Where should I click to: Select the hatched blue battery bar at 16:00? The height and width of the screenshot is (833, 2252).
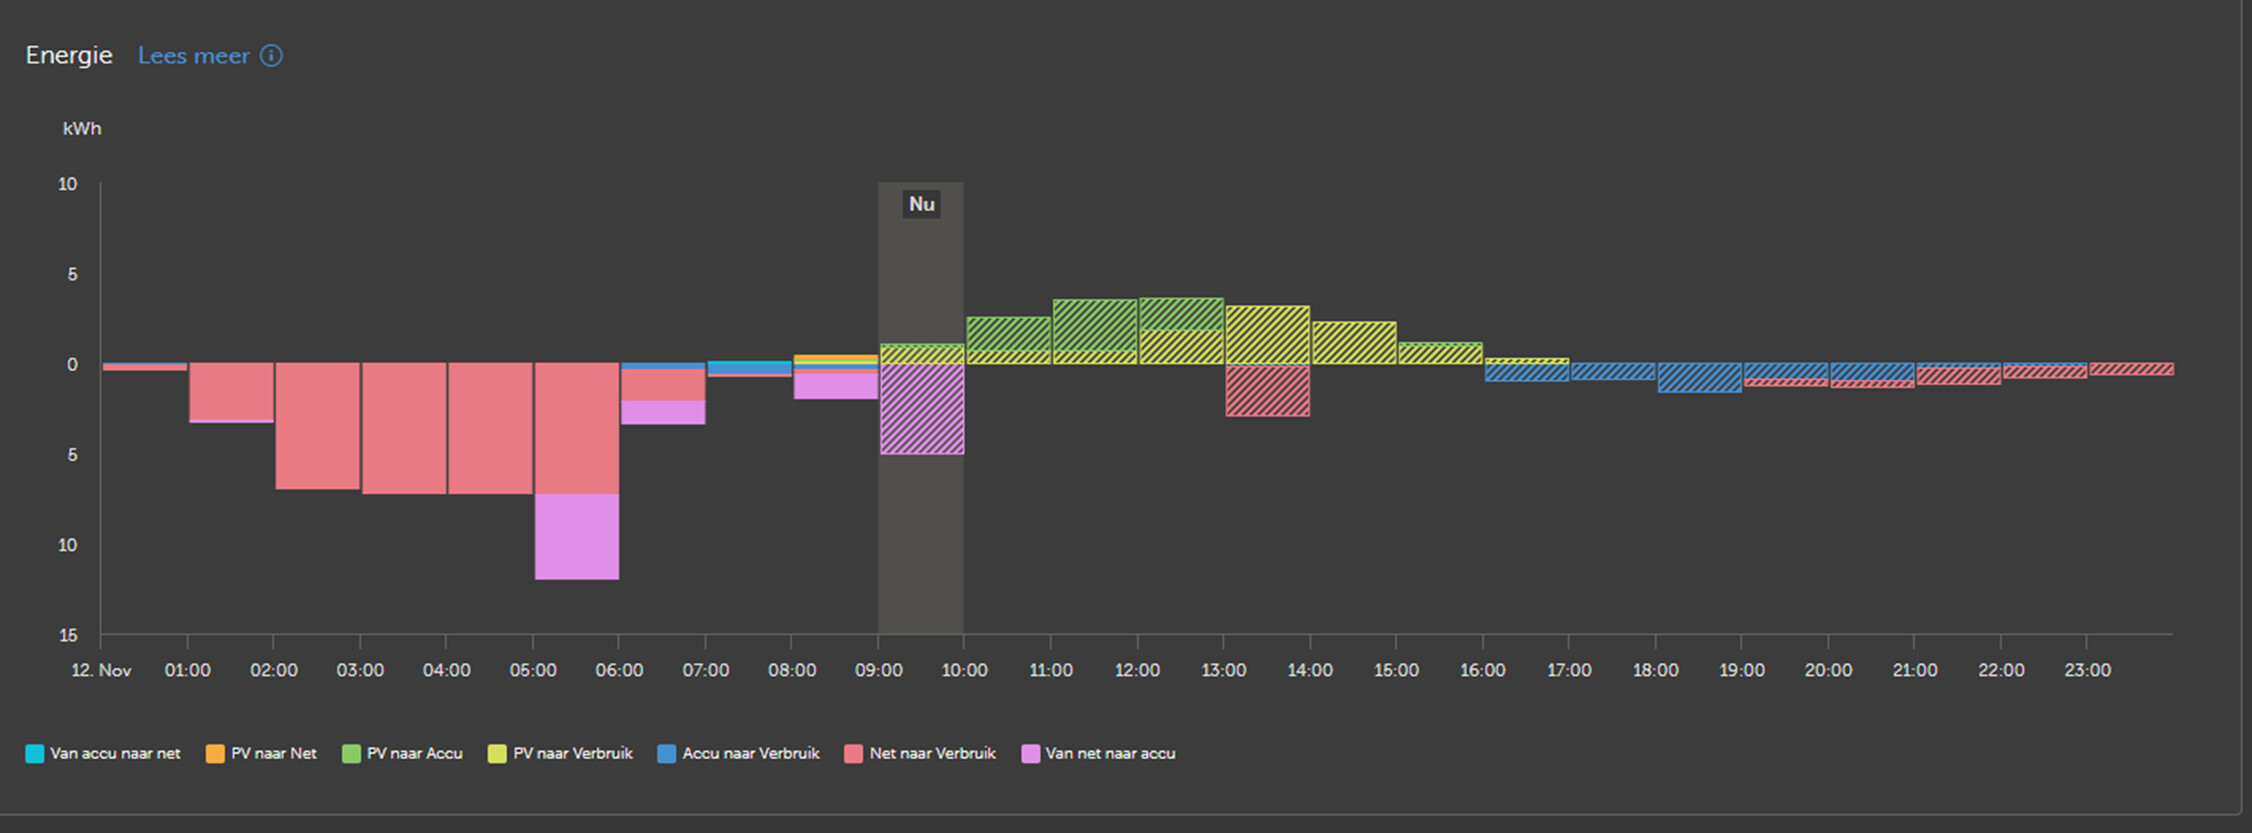coord(1527,373)
